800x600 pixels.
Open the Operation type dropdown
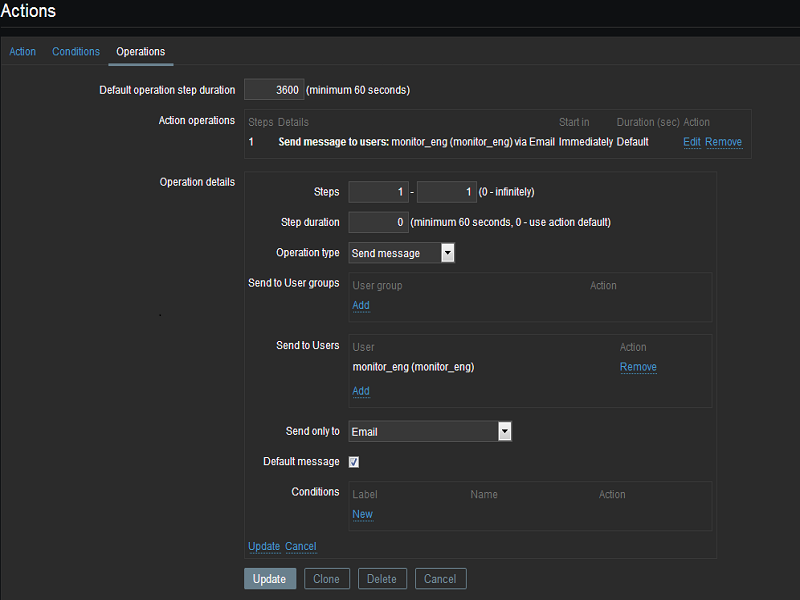402,253
